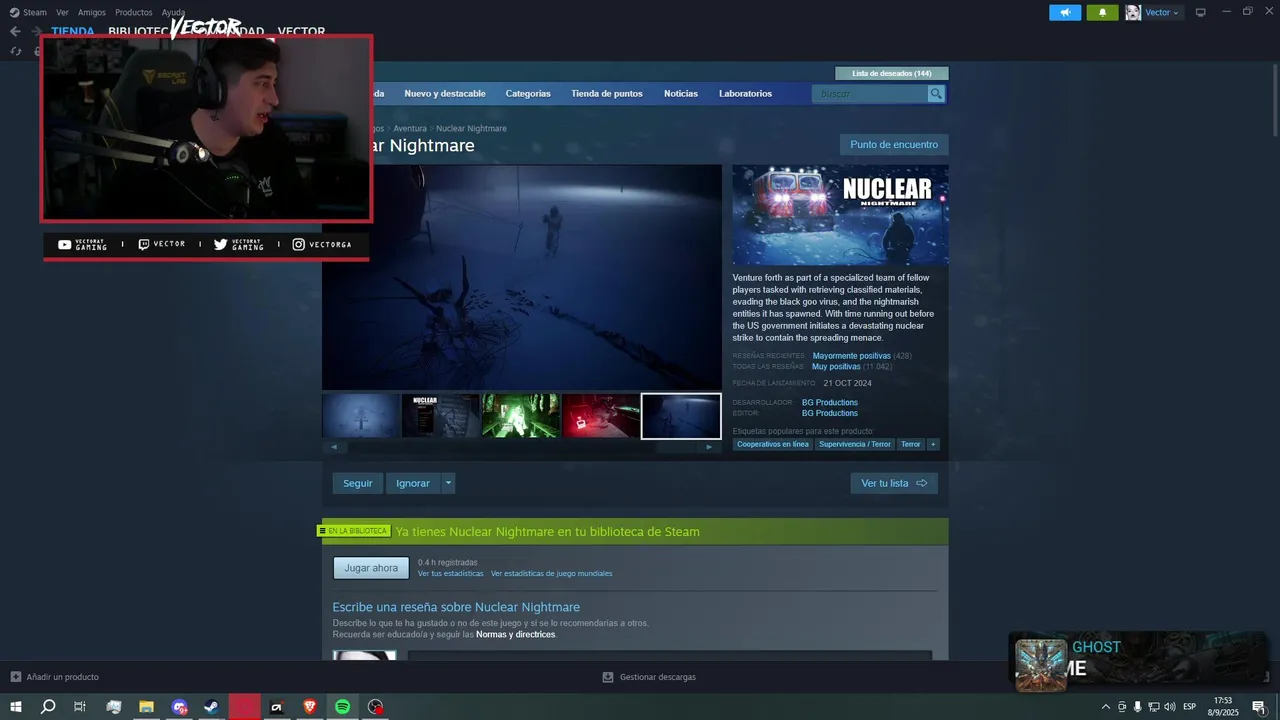The image size is (1280, 720).
Task: Open Ver estadísticas de juego mundiales link
Action: click(552, 574)
